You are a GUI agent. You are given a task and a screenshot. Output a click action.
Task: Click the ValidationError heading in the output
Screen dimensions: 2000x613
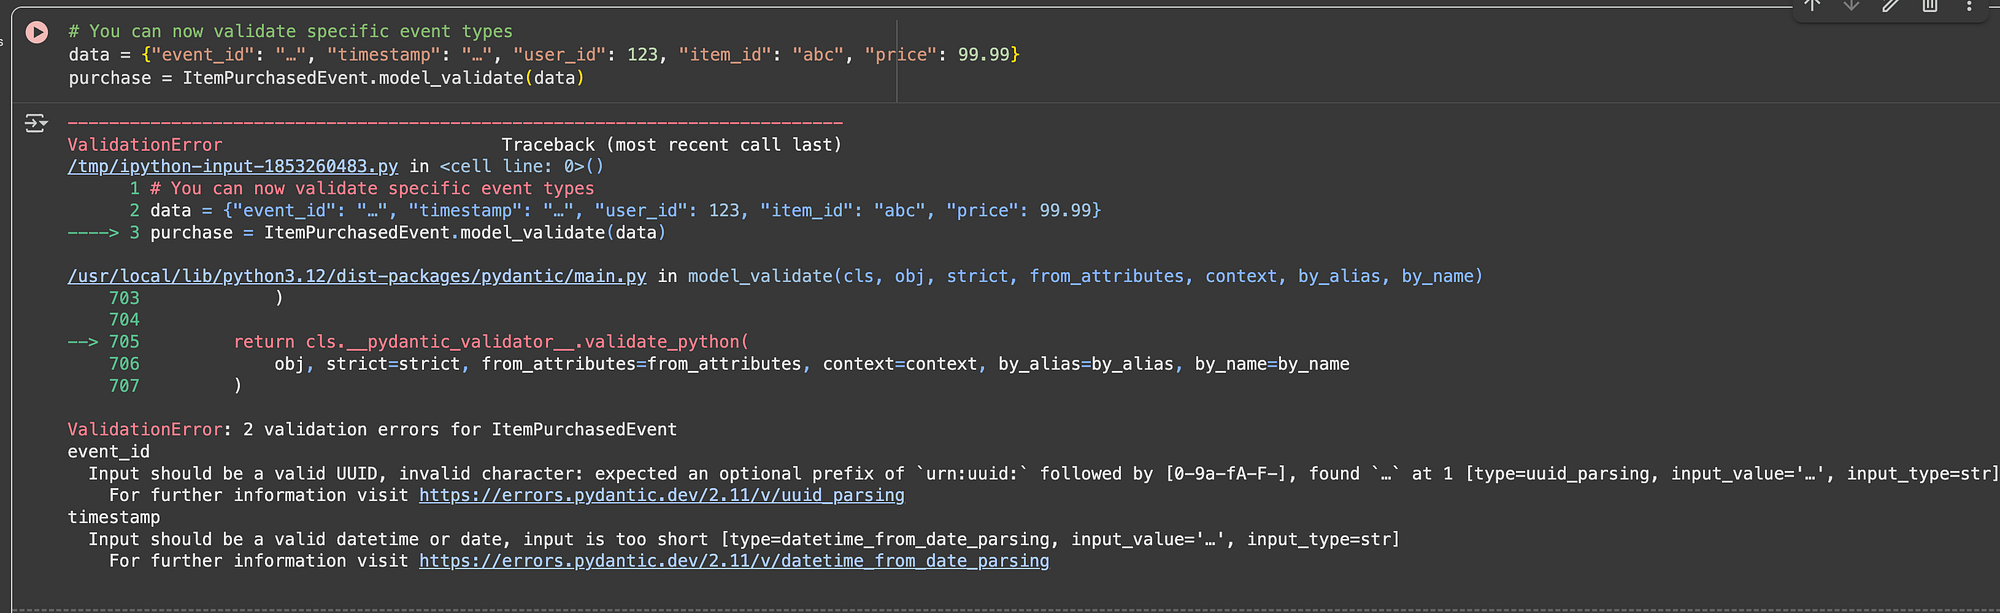[x=145, y=145]
